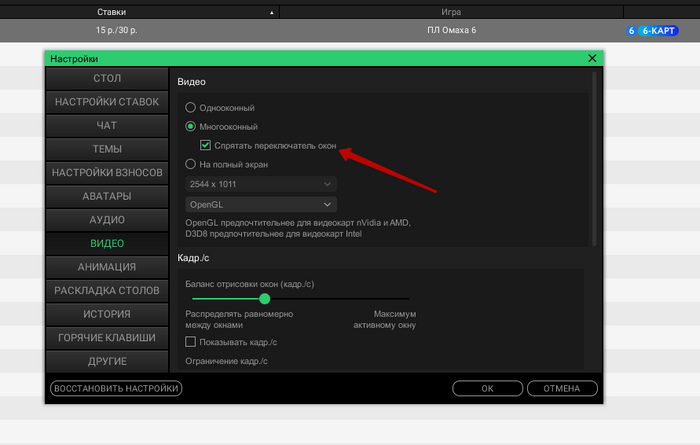Switch to the АВАТАРЫ tab

coord(107,196)
